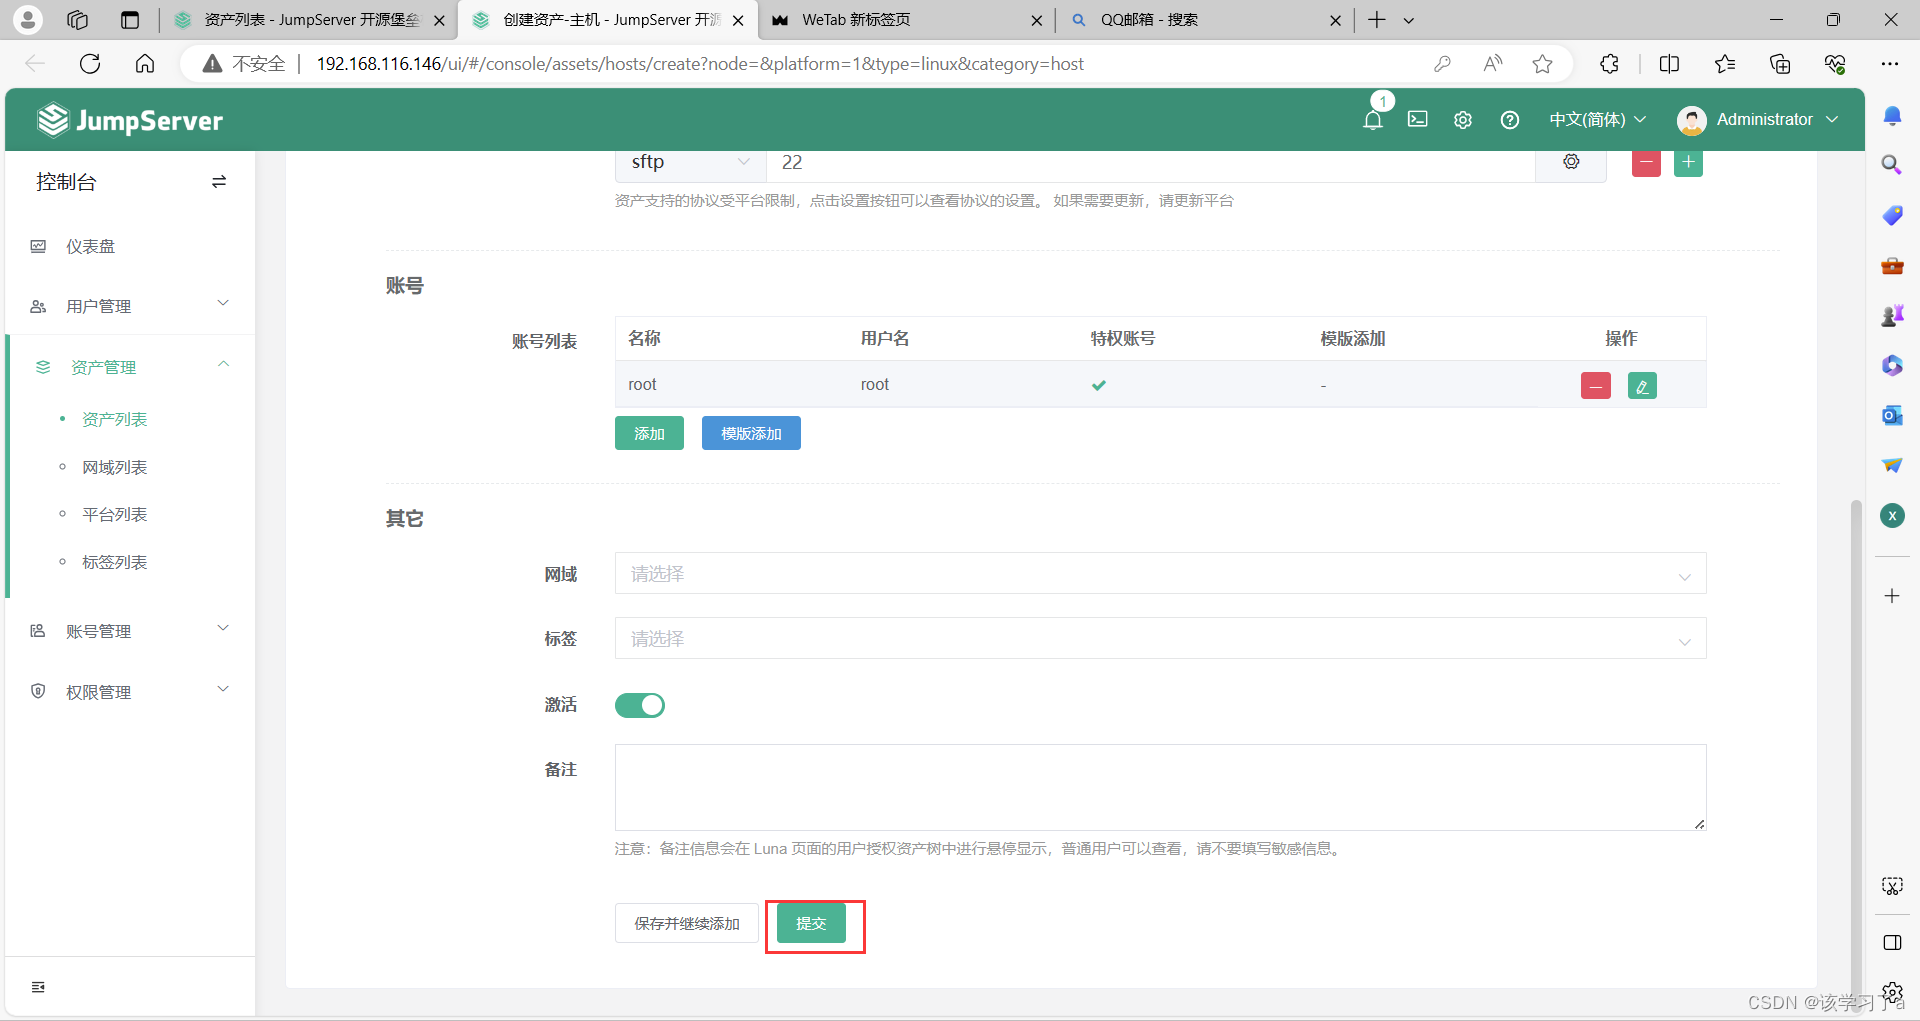Toggle the 激活 switch off
The image size is (1920, 1021).
[640, 705]
